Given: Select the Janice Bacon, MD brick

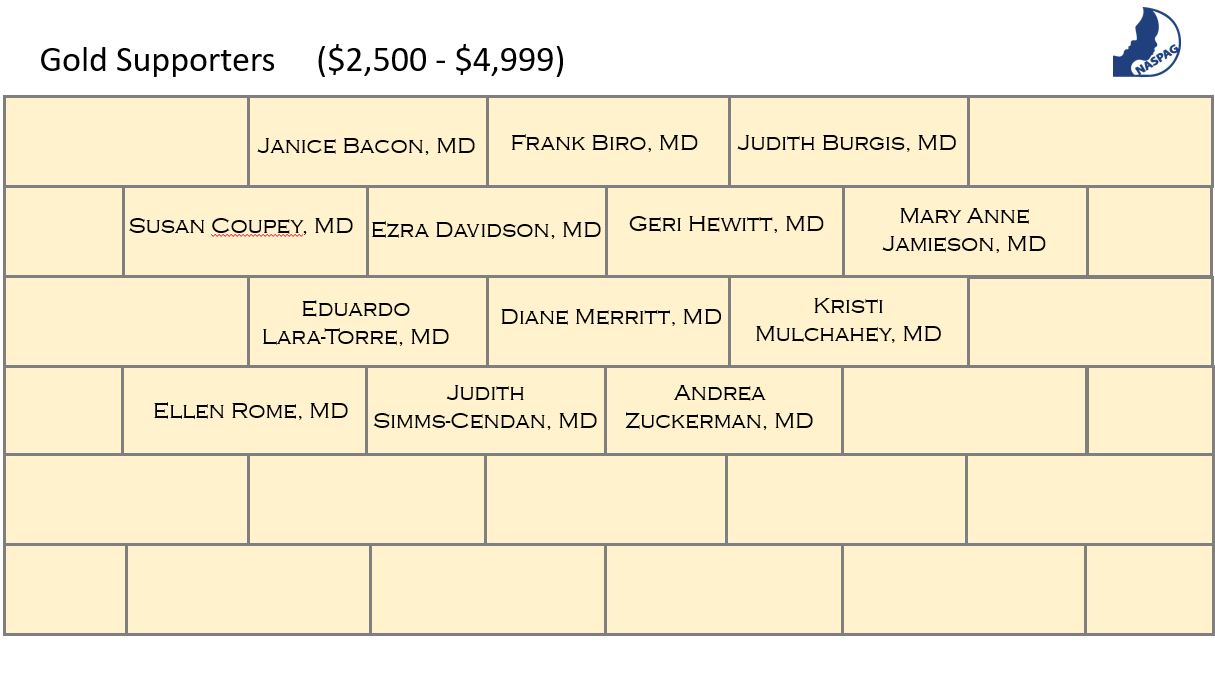Looking at the screenshot, I should [x=368, y=141].
